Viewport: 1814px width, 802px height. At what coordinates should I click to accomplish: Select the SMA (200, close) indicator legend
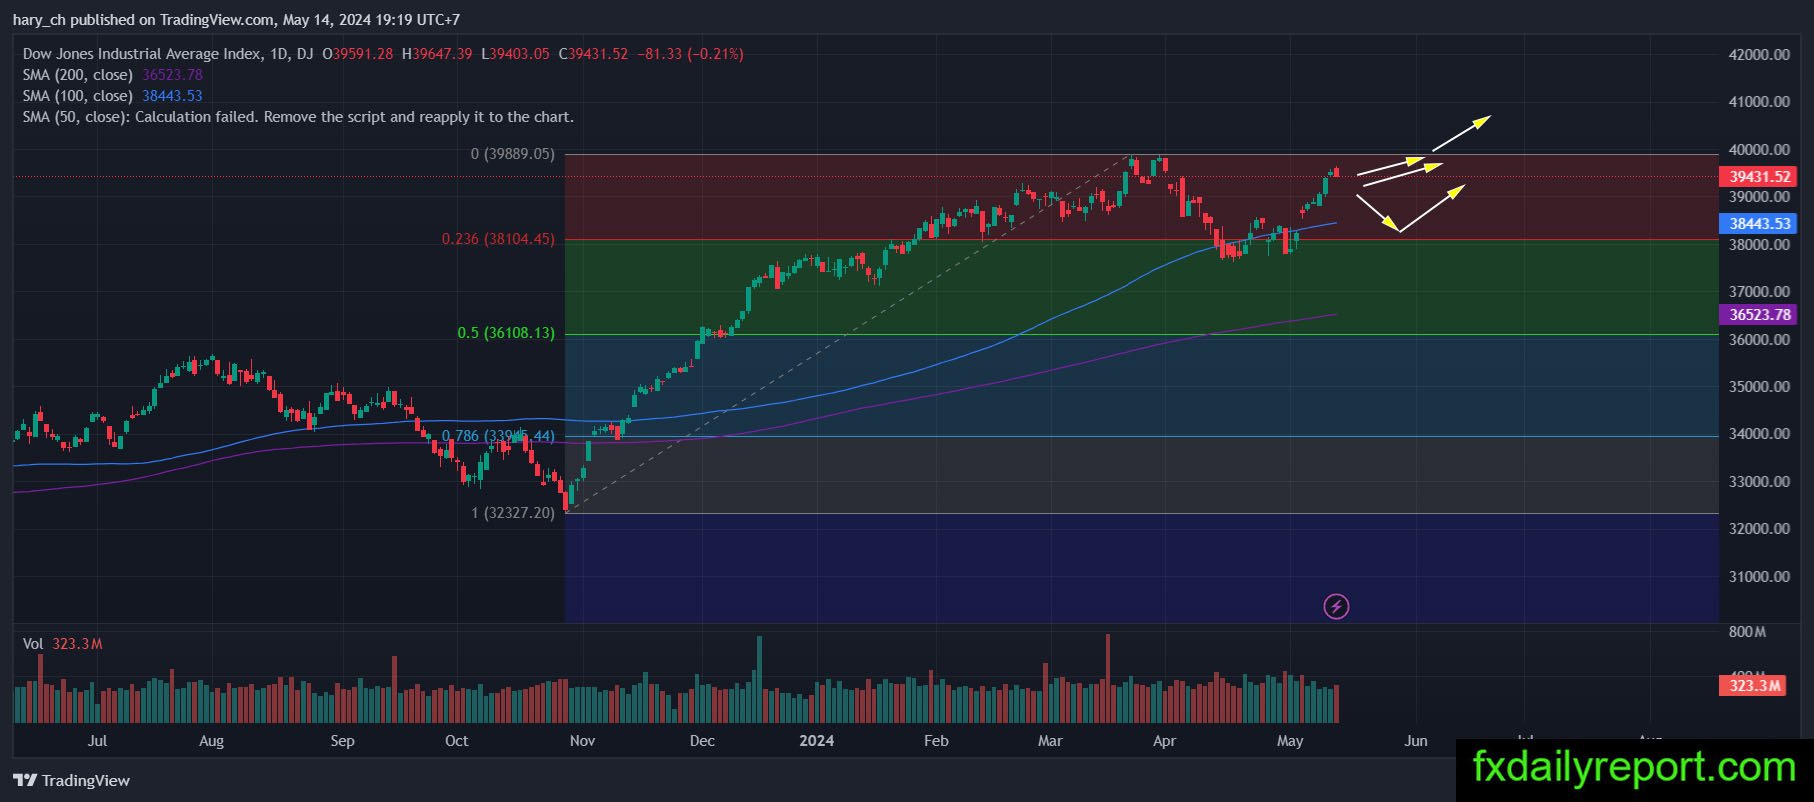click(113, 75)
